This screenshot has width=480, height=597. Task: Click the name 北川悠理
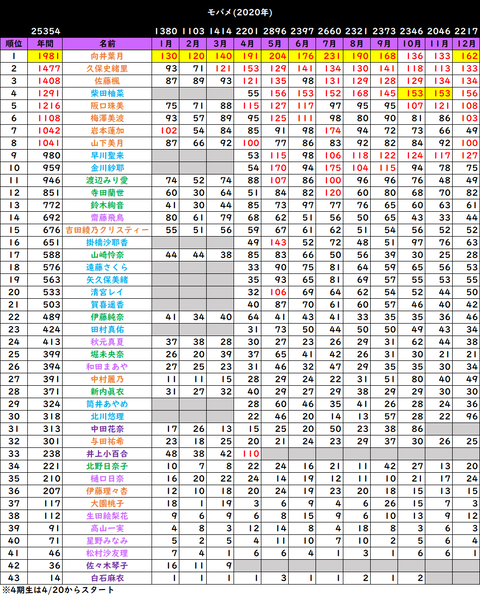(x=107, y=417)
